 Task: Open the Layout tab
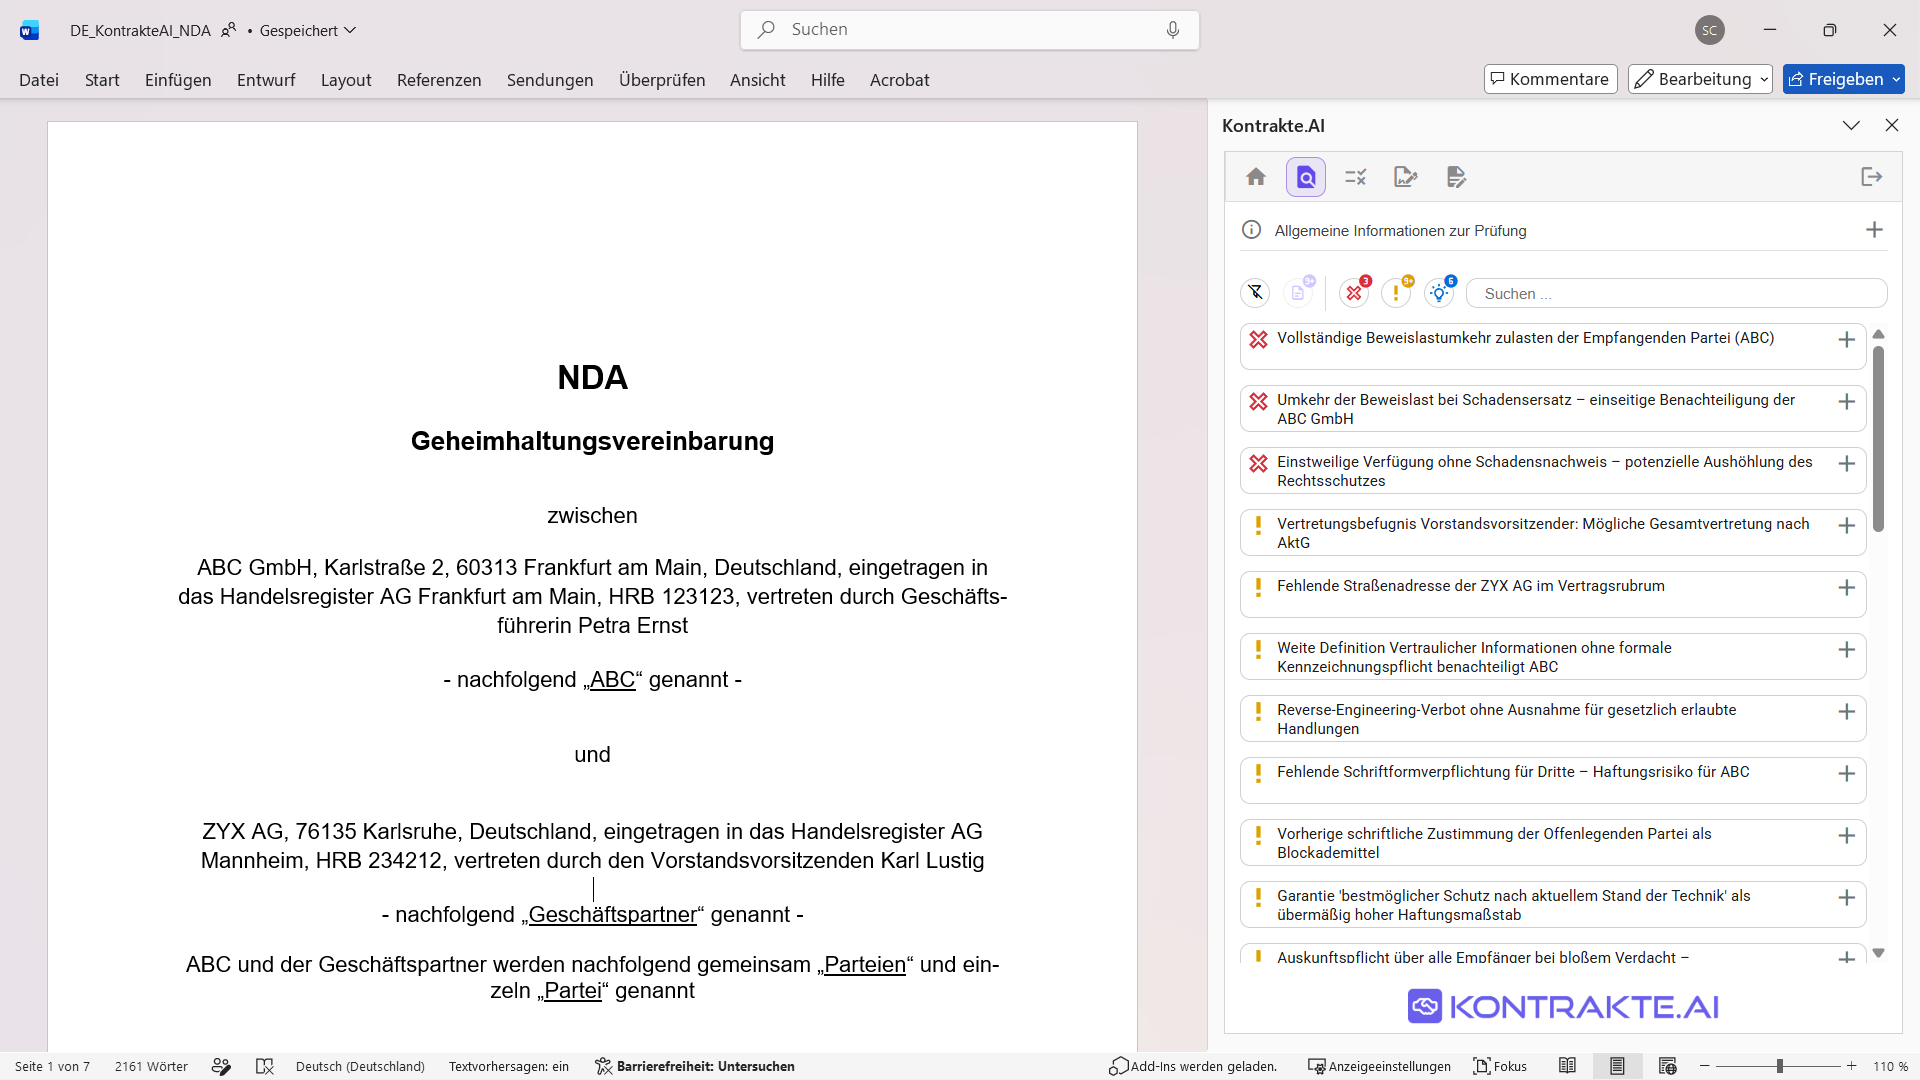346,80
